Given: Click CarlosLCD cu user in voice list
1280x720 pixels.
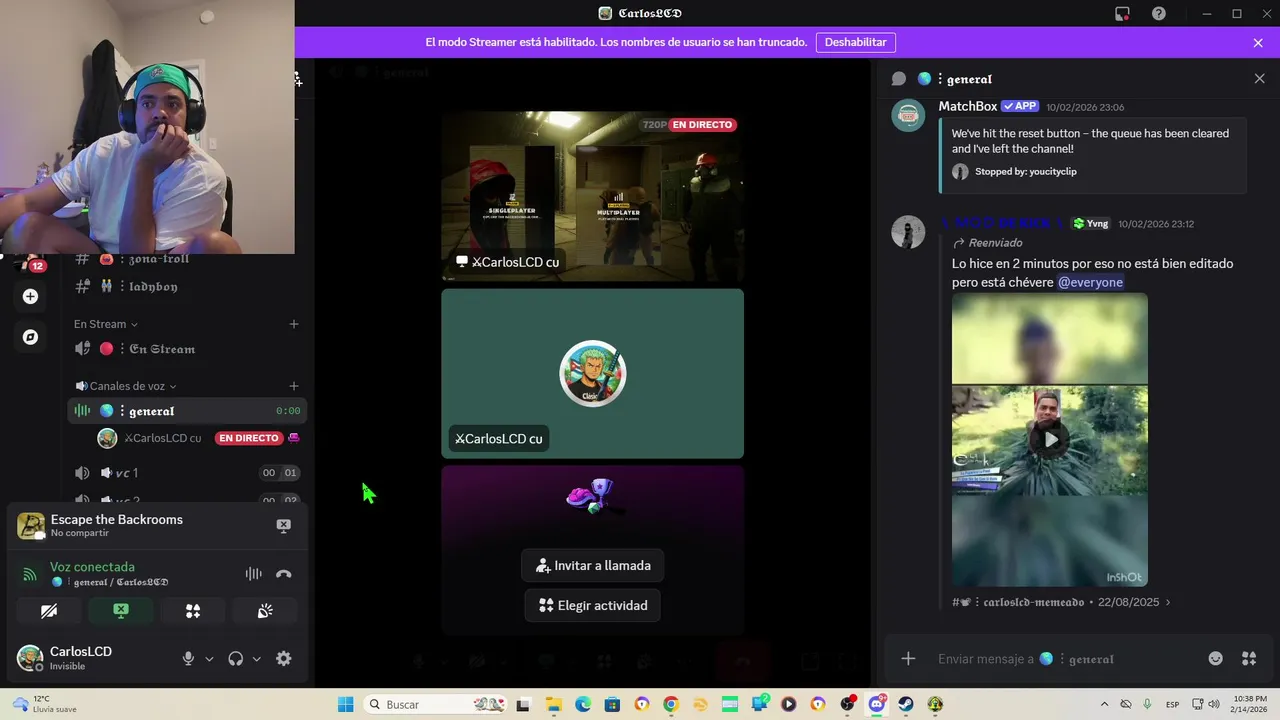Looking at the screenshot, I should coord(162,438).
